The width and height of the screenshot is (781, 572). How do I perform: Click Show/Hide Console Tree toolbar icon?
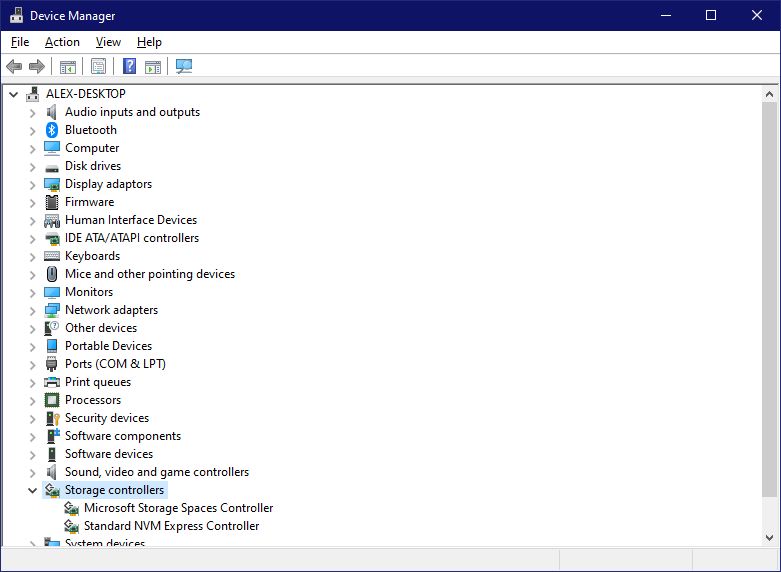68,66
